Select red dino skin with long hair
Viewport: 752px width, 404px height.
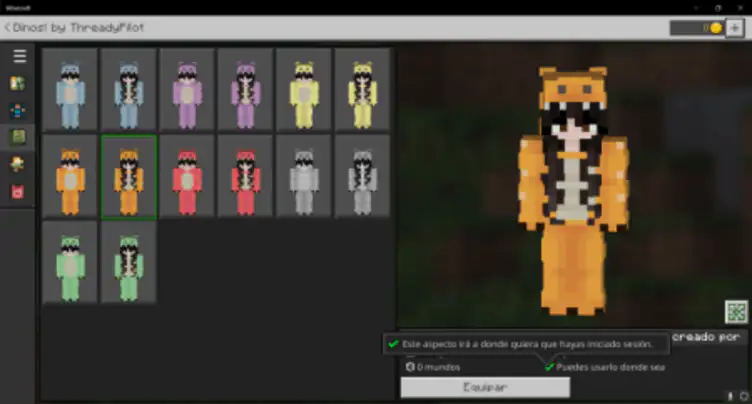(x=246, y=177)
